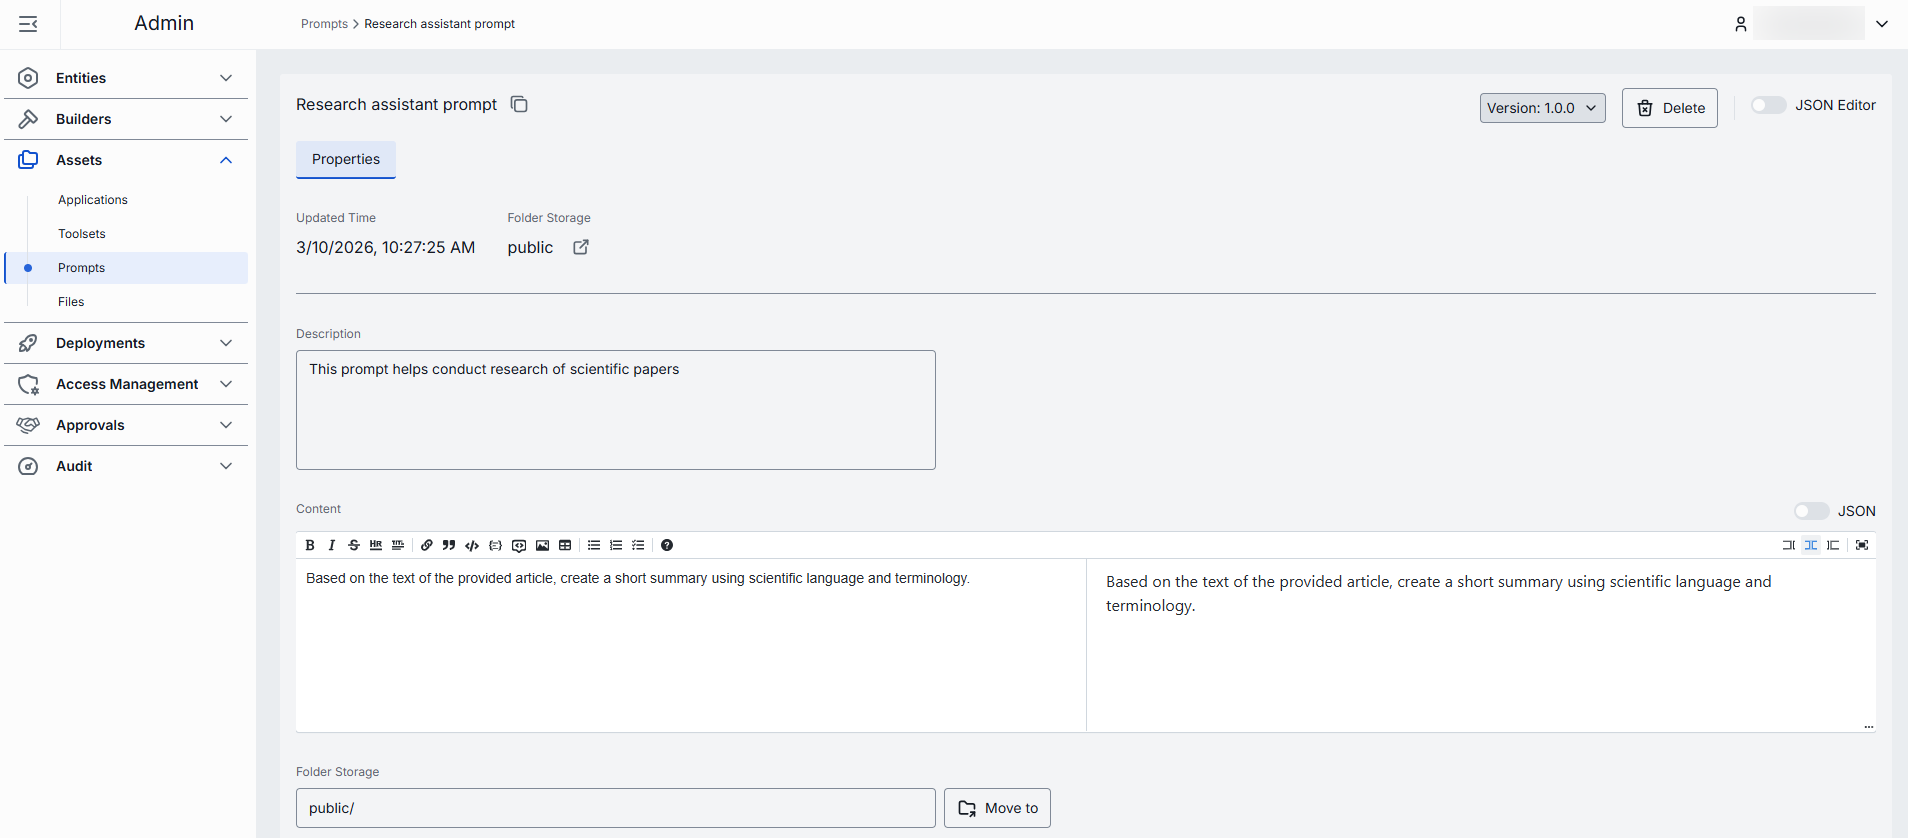Open the Version 1.0.0 dropdown

(1542, 108)
